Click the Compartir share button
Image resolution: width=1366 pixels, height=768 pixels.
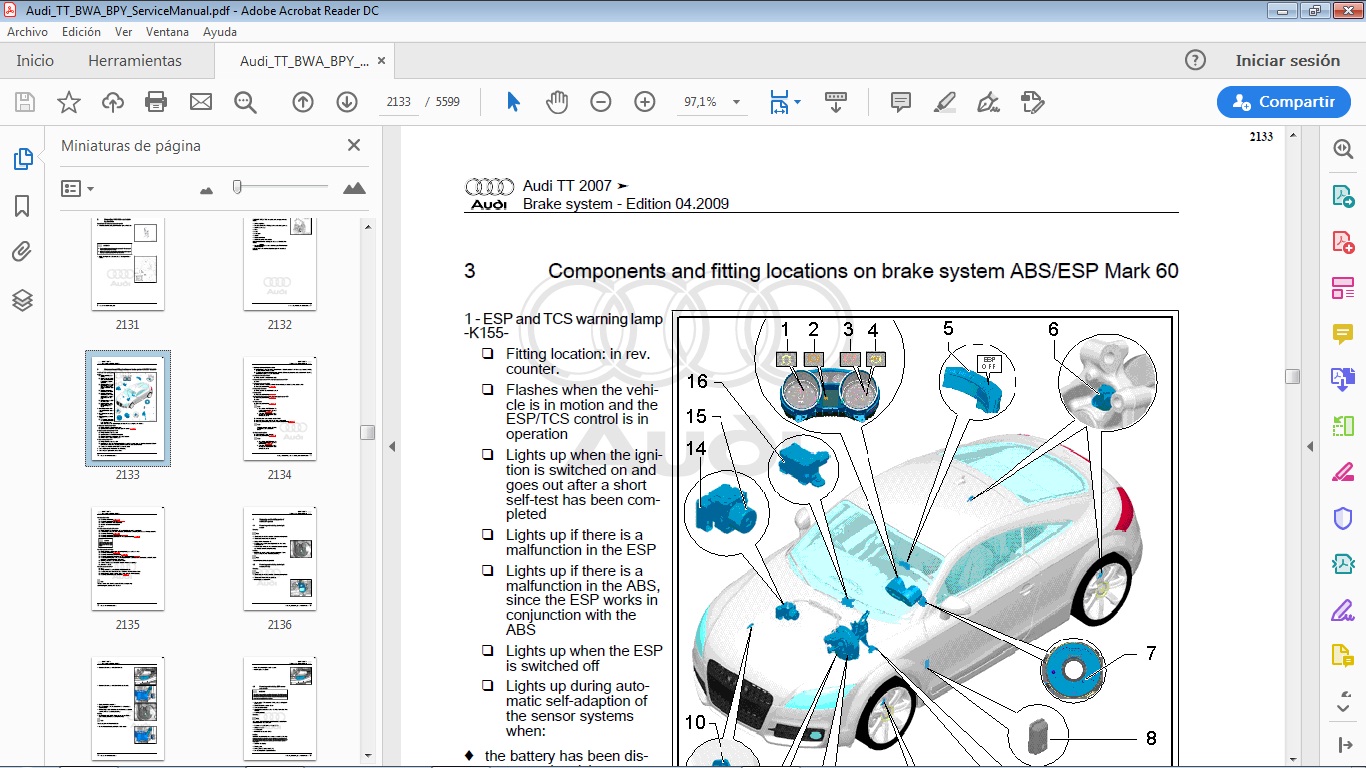pos(1284,102)
